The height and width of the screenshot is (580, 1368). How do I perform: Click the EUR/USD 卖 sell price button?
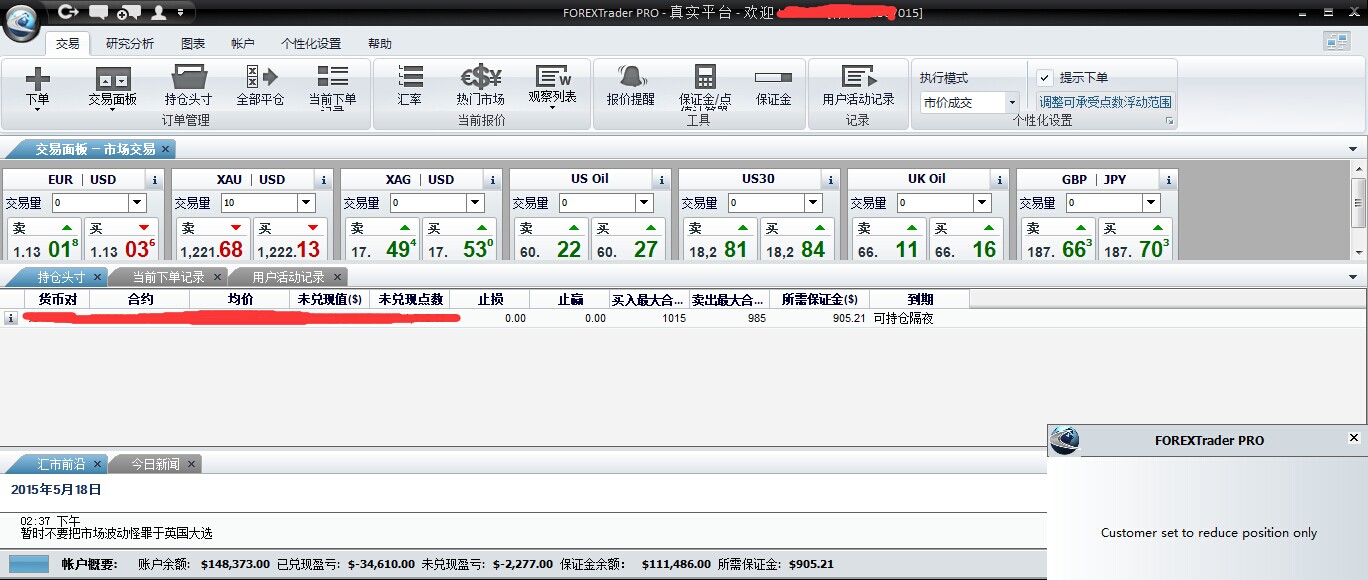pos(44,239)
